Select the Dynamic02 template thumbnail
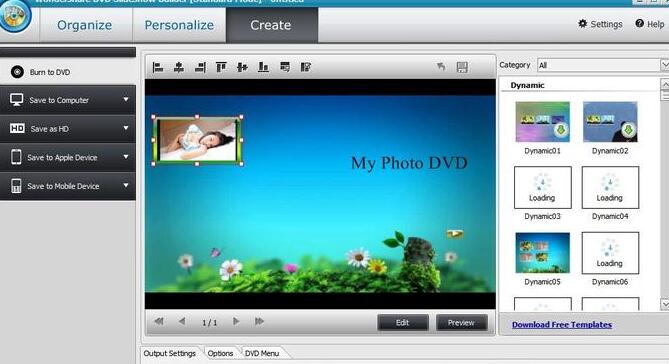Image resolution: width=669 pixels, height=364 pixels. [x=610, y=122]
